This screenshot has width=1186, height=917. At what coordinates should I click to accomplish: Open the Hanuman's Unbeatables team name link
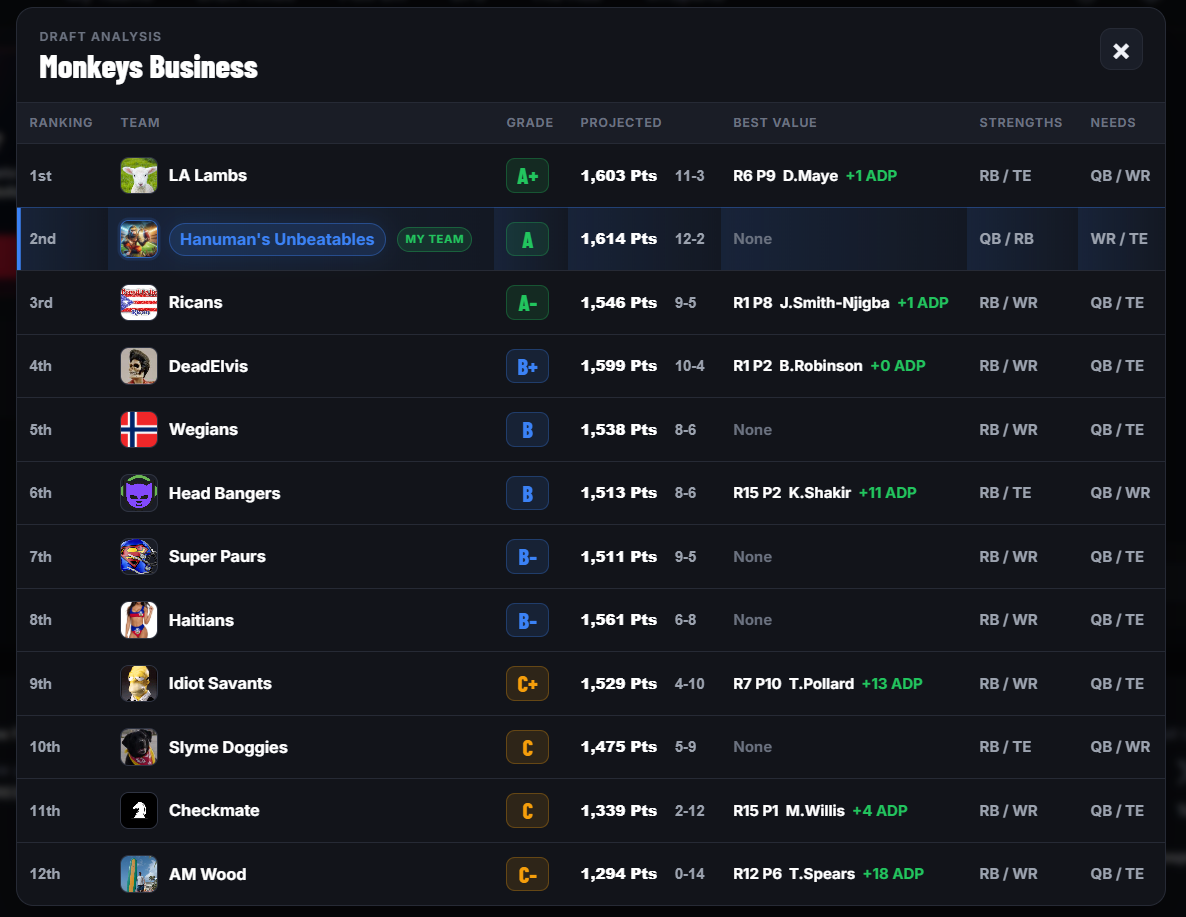(277, 239)
